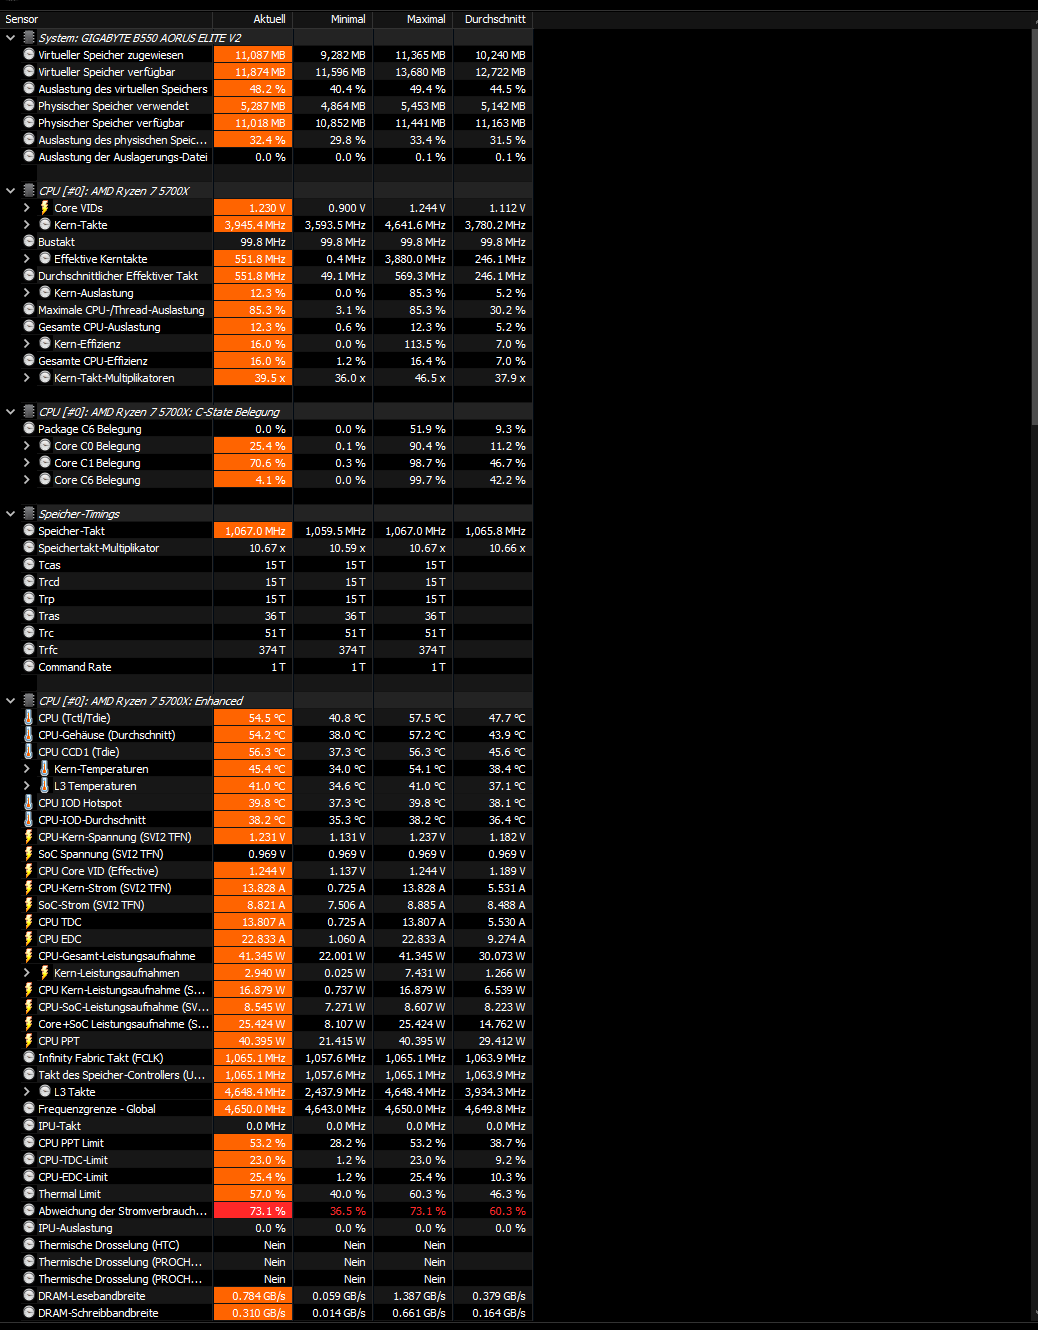Click the icon beside Command Rate
This screenshot has height=1330, width=1038.
click(x=29, y=666)
